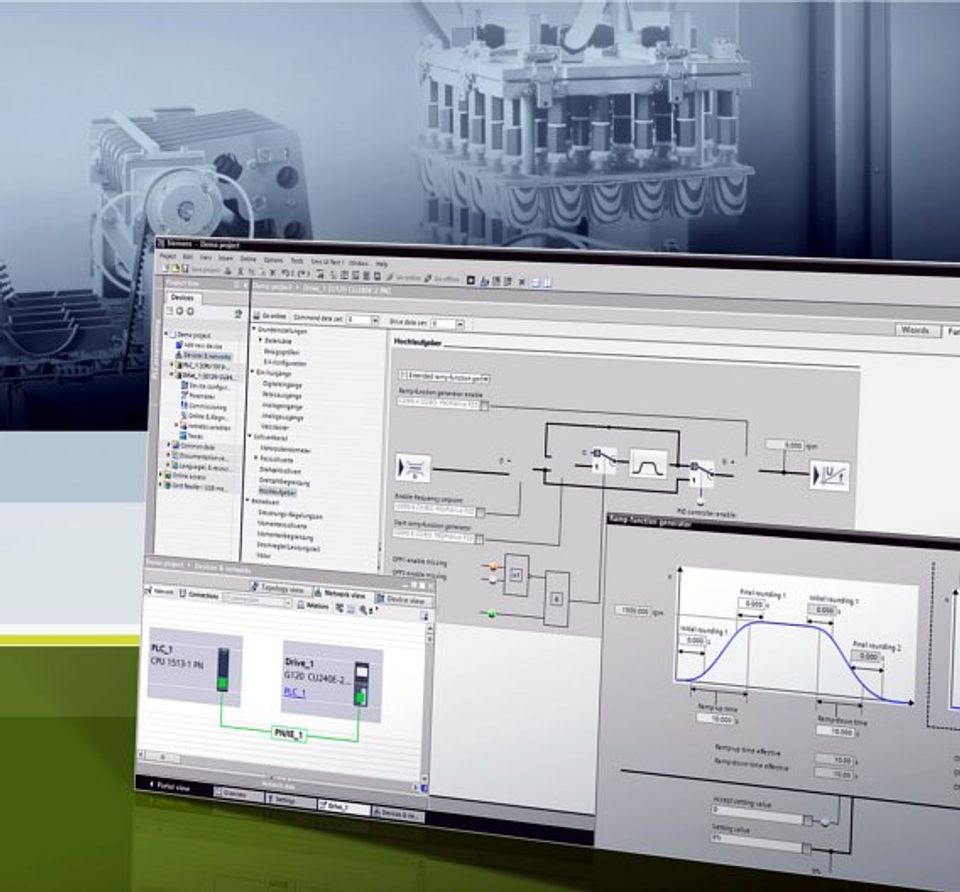This screenshot has width=960, height=892.
Task: Click the Ramp-up time value field
Action: (x=714, y=719)
